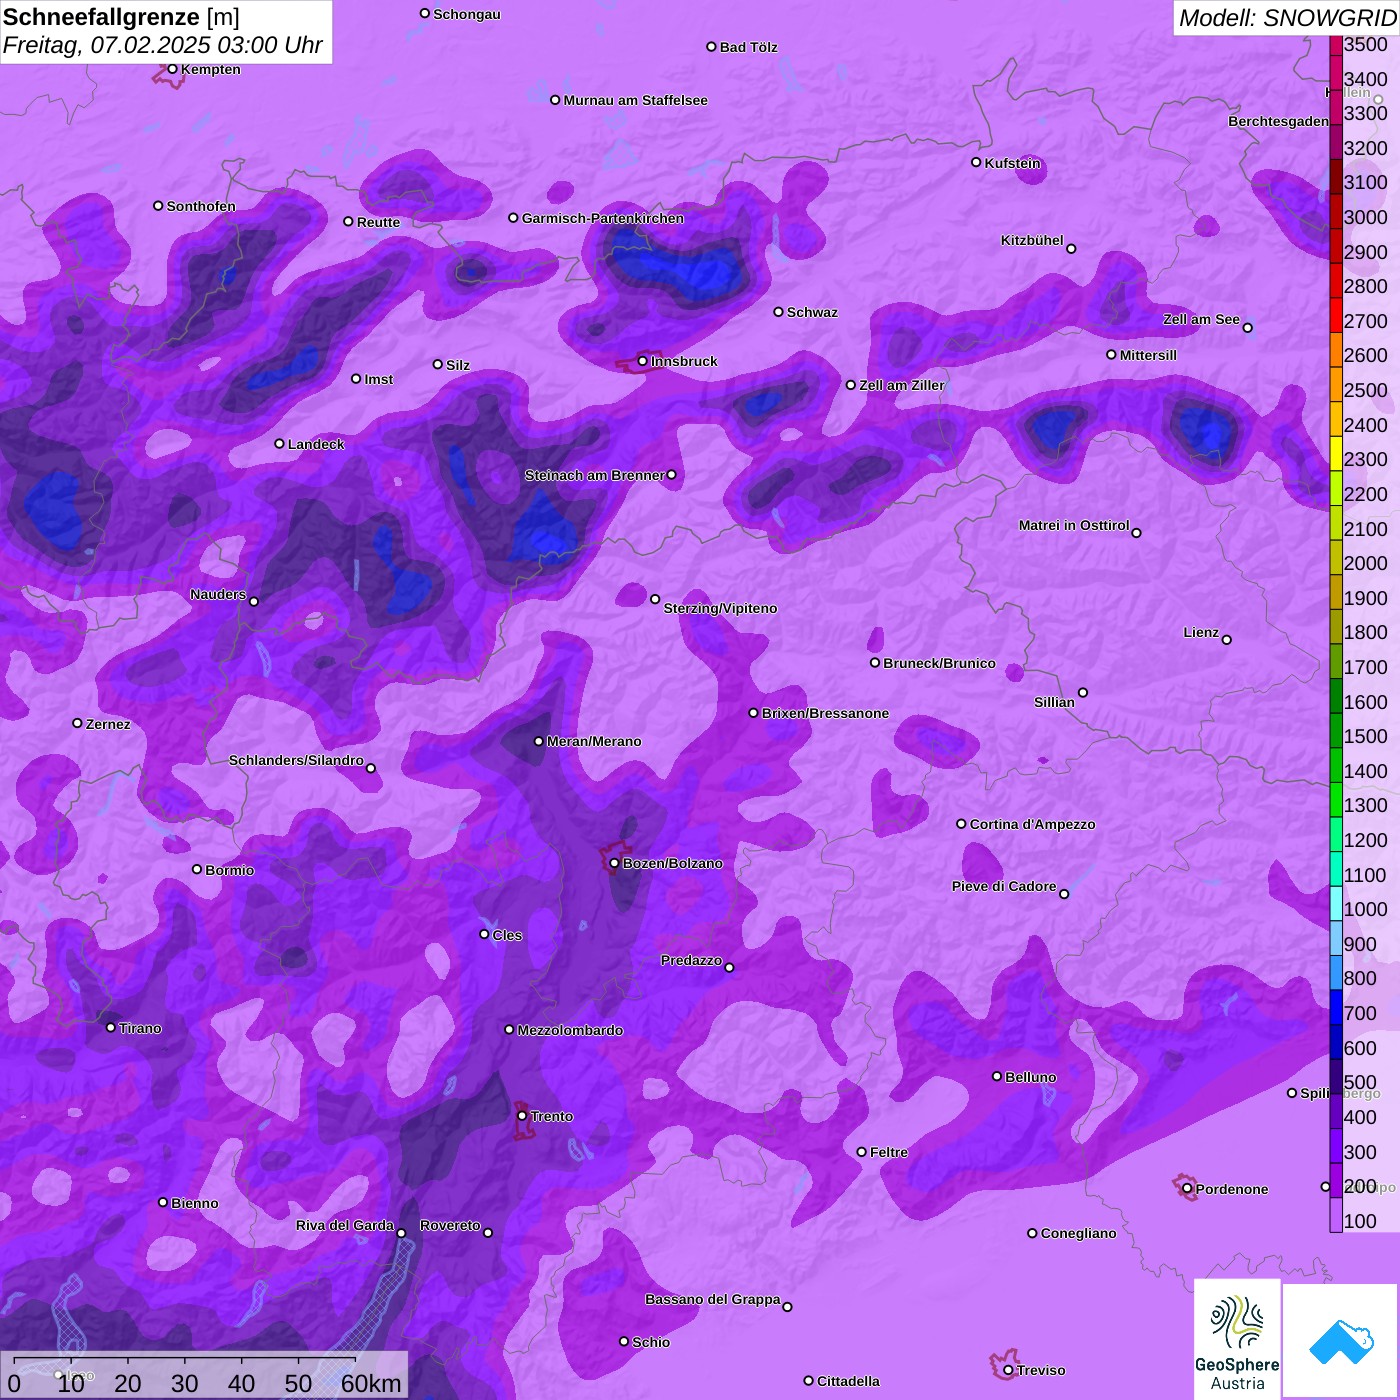Select the Bozen/Bolzano city marker dot
1400x1400 pixels.
[615, 863]
